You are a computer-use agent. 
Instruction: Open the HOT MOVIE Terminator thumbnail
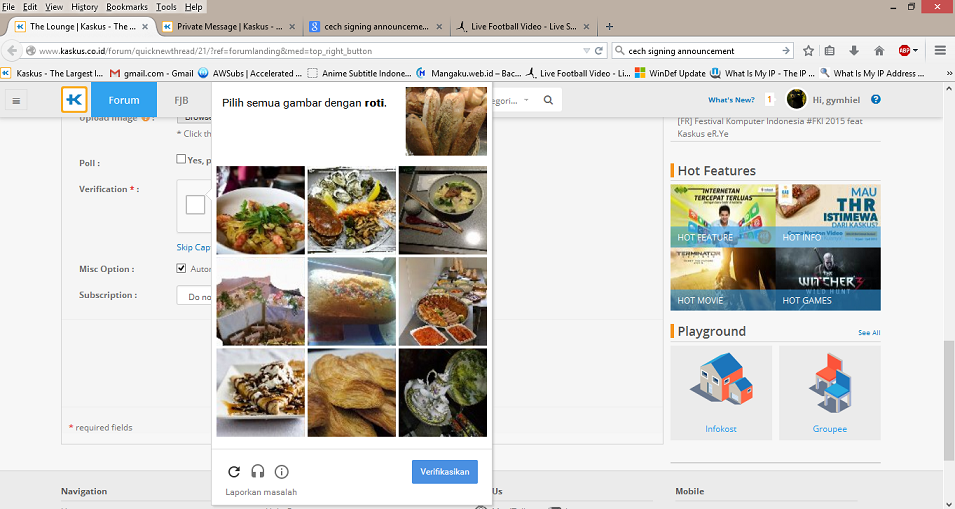tap(723, 279)
